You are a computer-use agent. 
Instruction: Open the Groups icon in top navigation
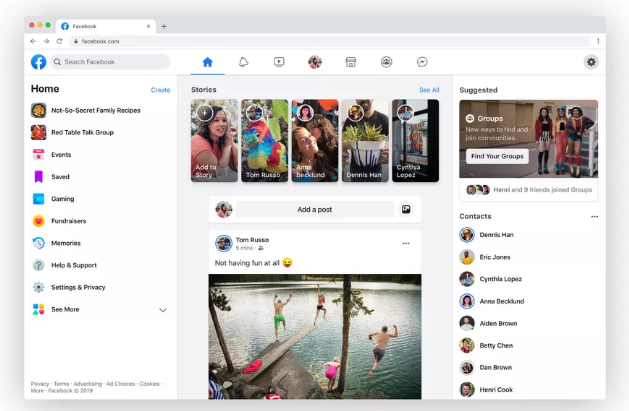coord(386,62)
